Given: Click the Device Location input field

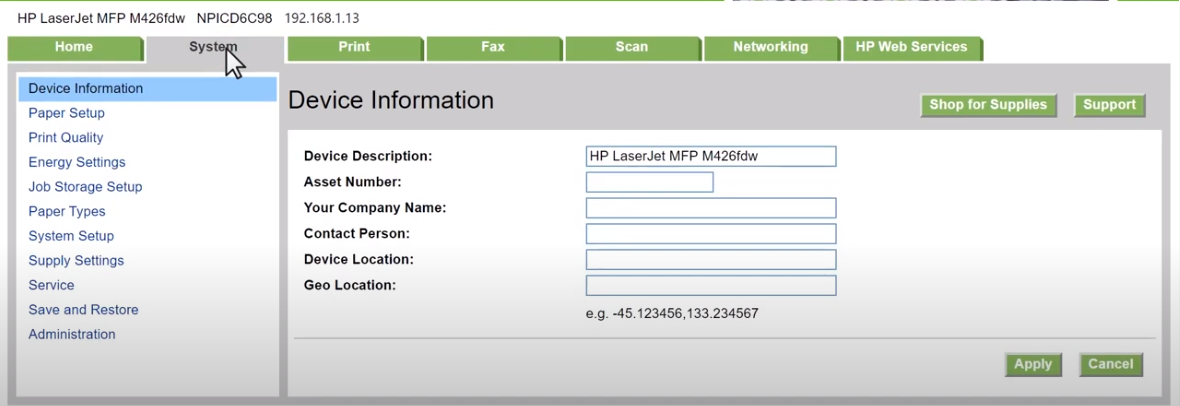Looking at the screenshot, I should pyautogui.click(x=711, y=260).
